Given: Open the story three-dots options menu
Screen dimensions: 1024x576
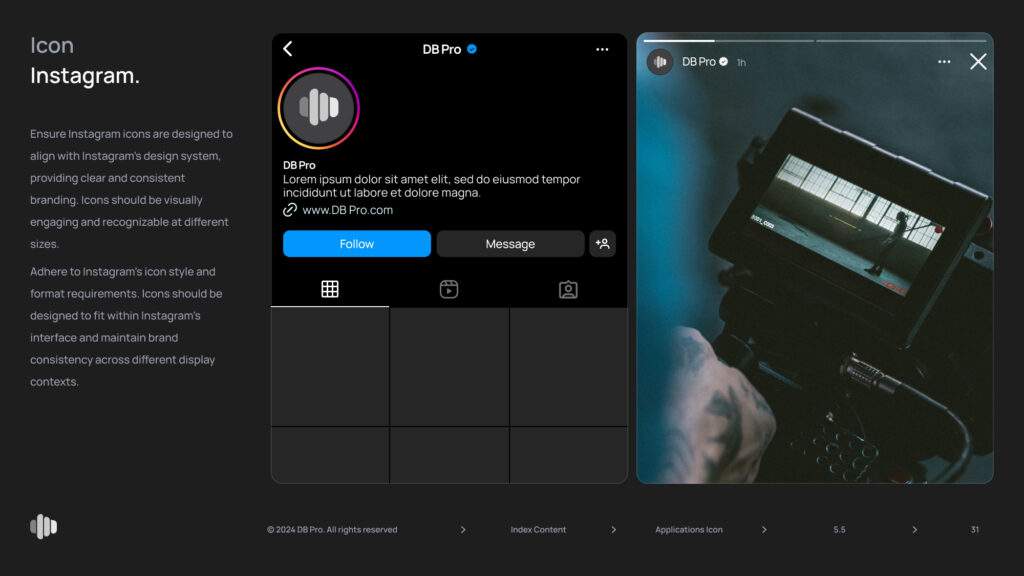Looking at the screenshot, I should click(x=944, y=62).
